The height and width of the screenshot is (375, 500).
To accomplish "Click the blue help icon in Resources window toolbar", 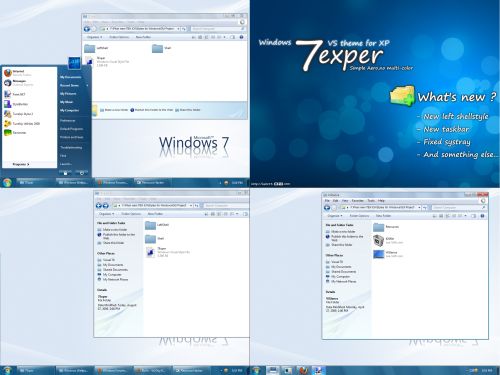I will [482, 216].
